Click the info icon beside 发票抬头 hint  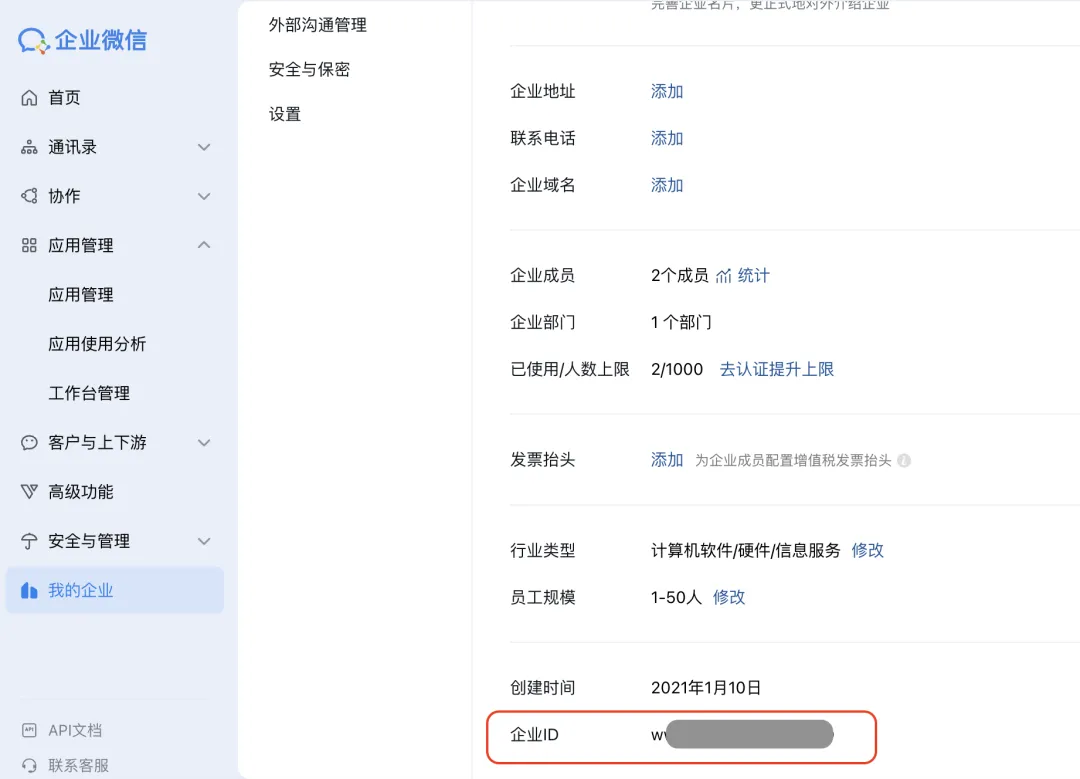[x=904, y=461]
